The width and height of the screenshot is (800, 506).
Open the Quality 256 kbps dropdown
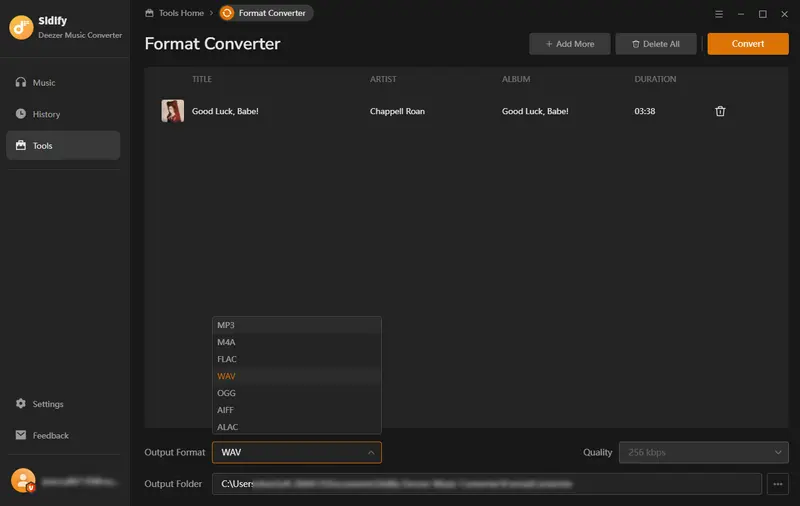(704, 452)
